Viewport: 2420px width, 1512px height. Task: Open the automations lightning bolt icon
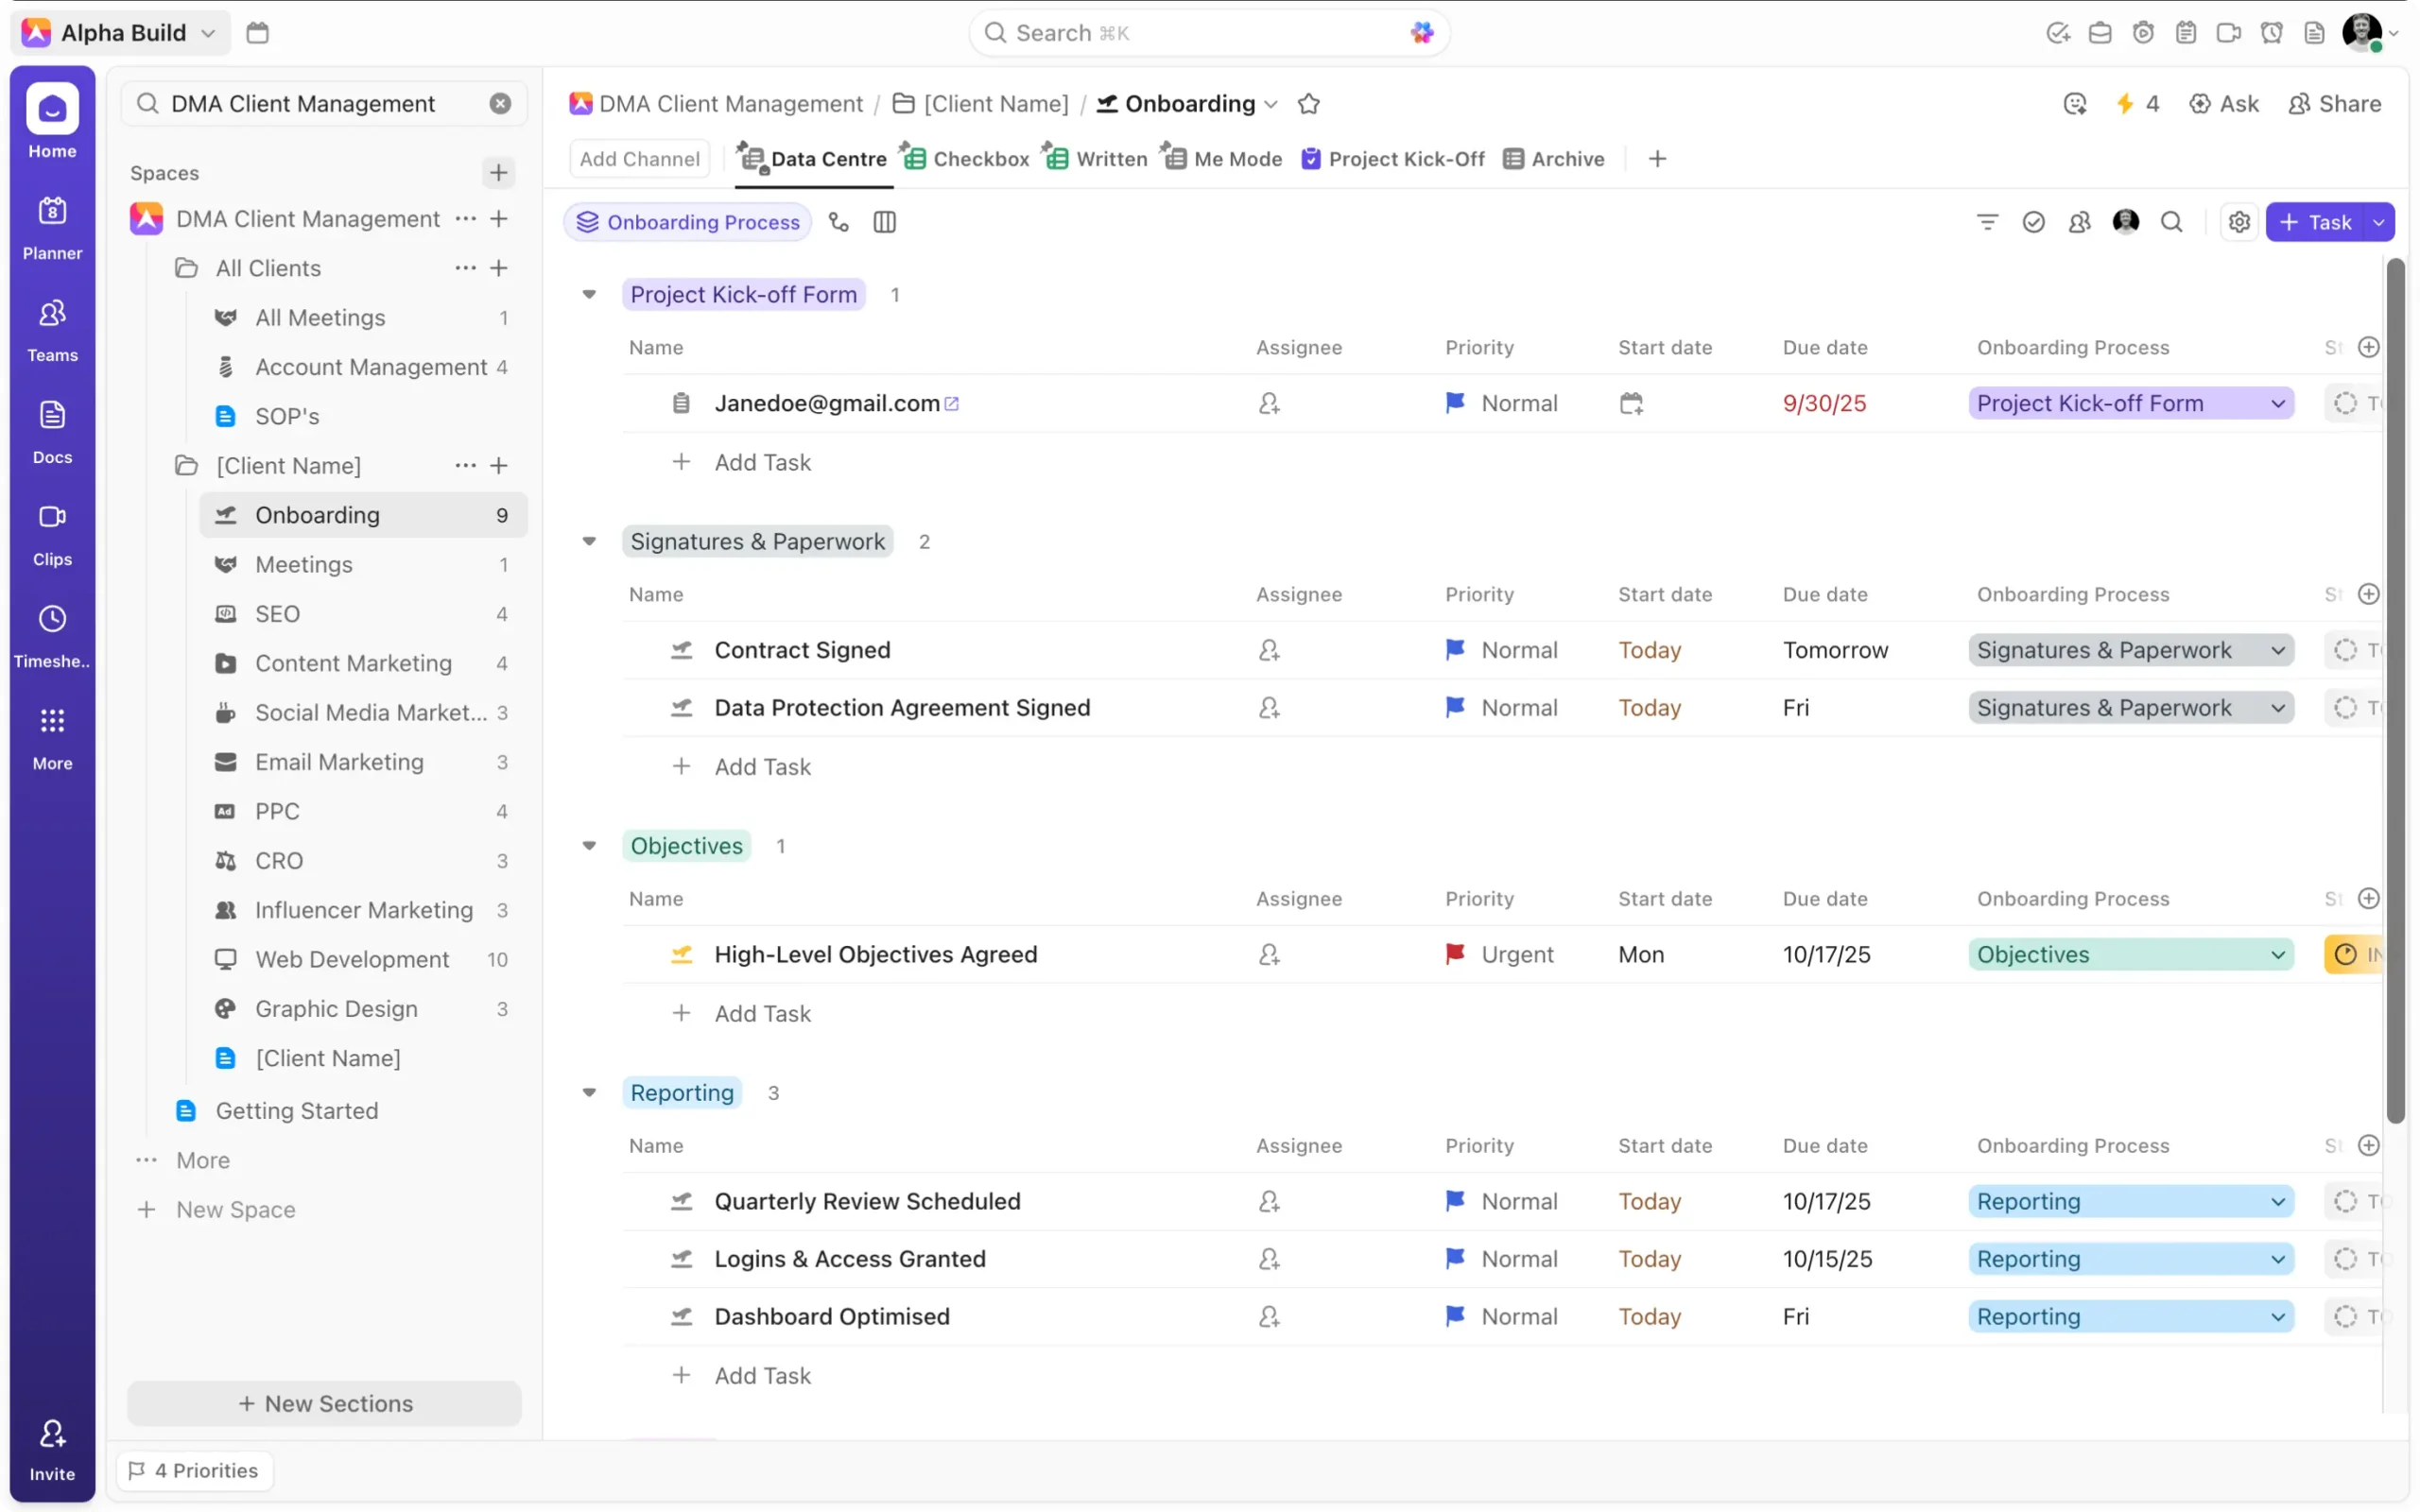pos(2125,104)
